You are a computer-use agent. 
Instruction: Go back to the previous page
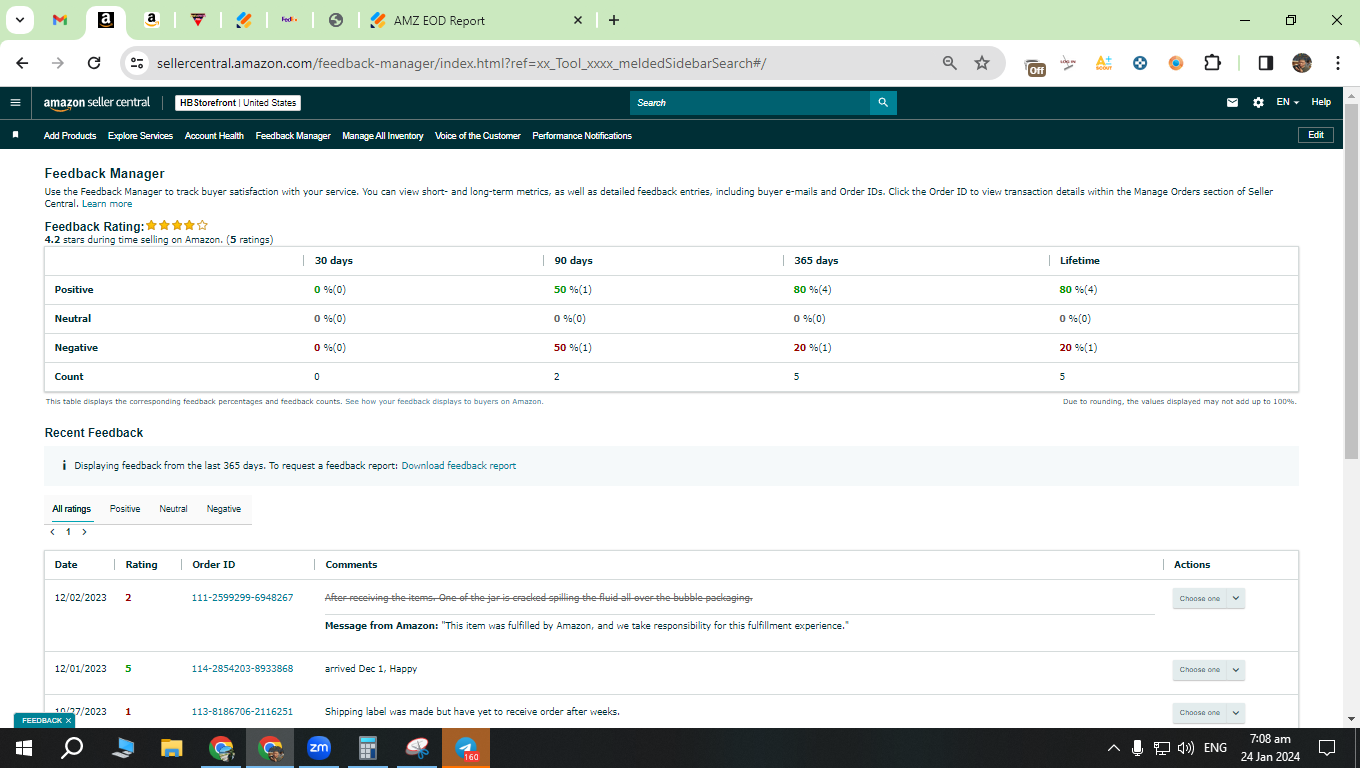[x=23, y=63]
